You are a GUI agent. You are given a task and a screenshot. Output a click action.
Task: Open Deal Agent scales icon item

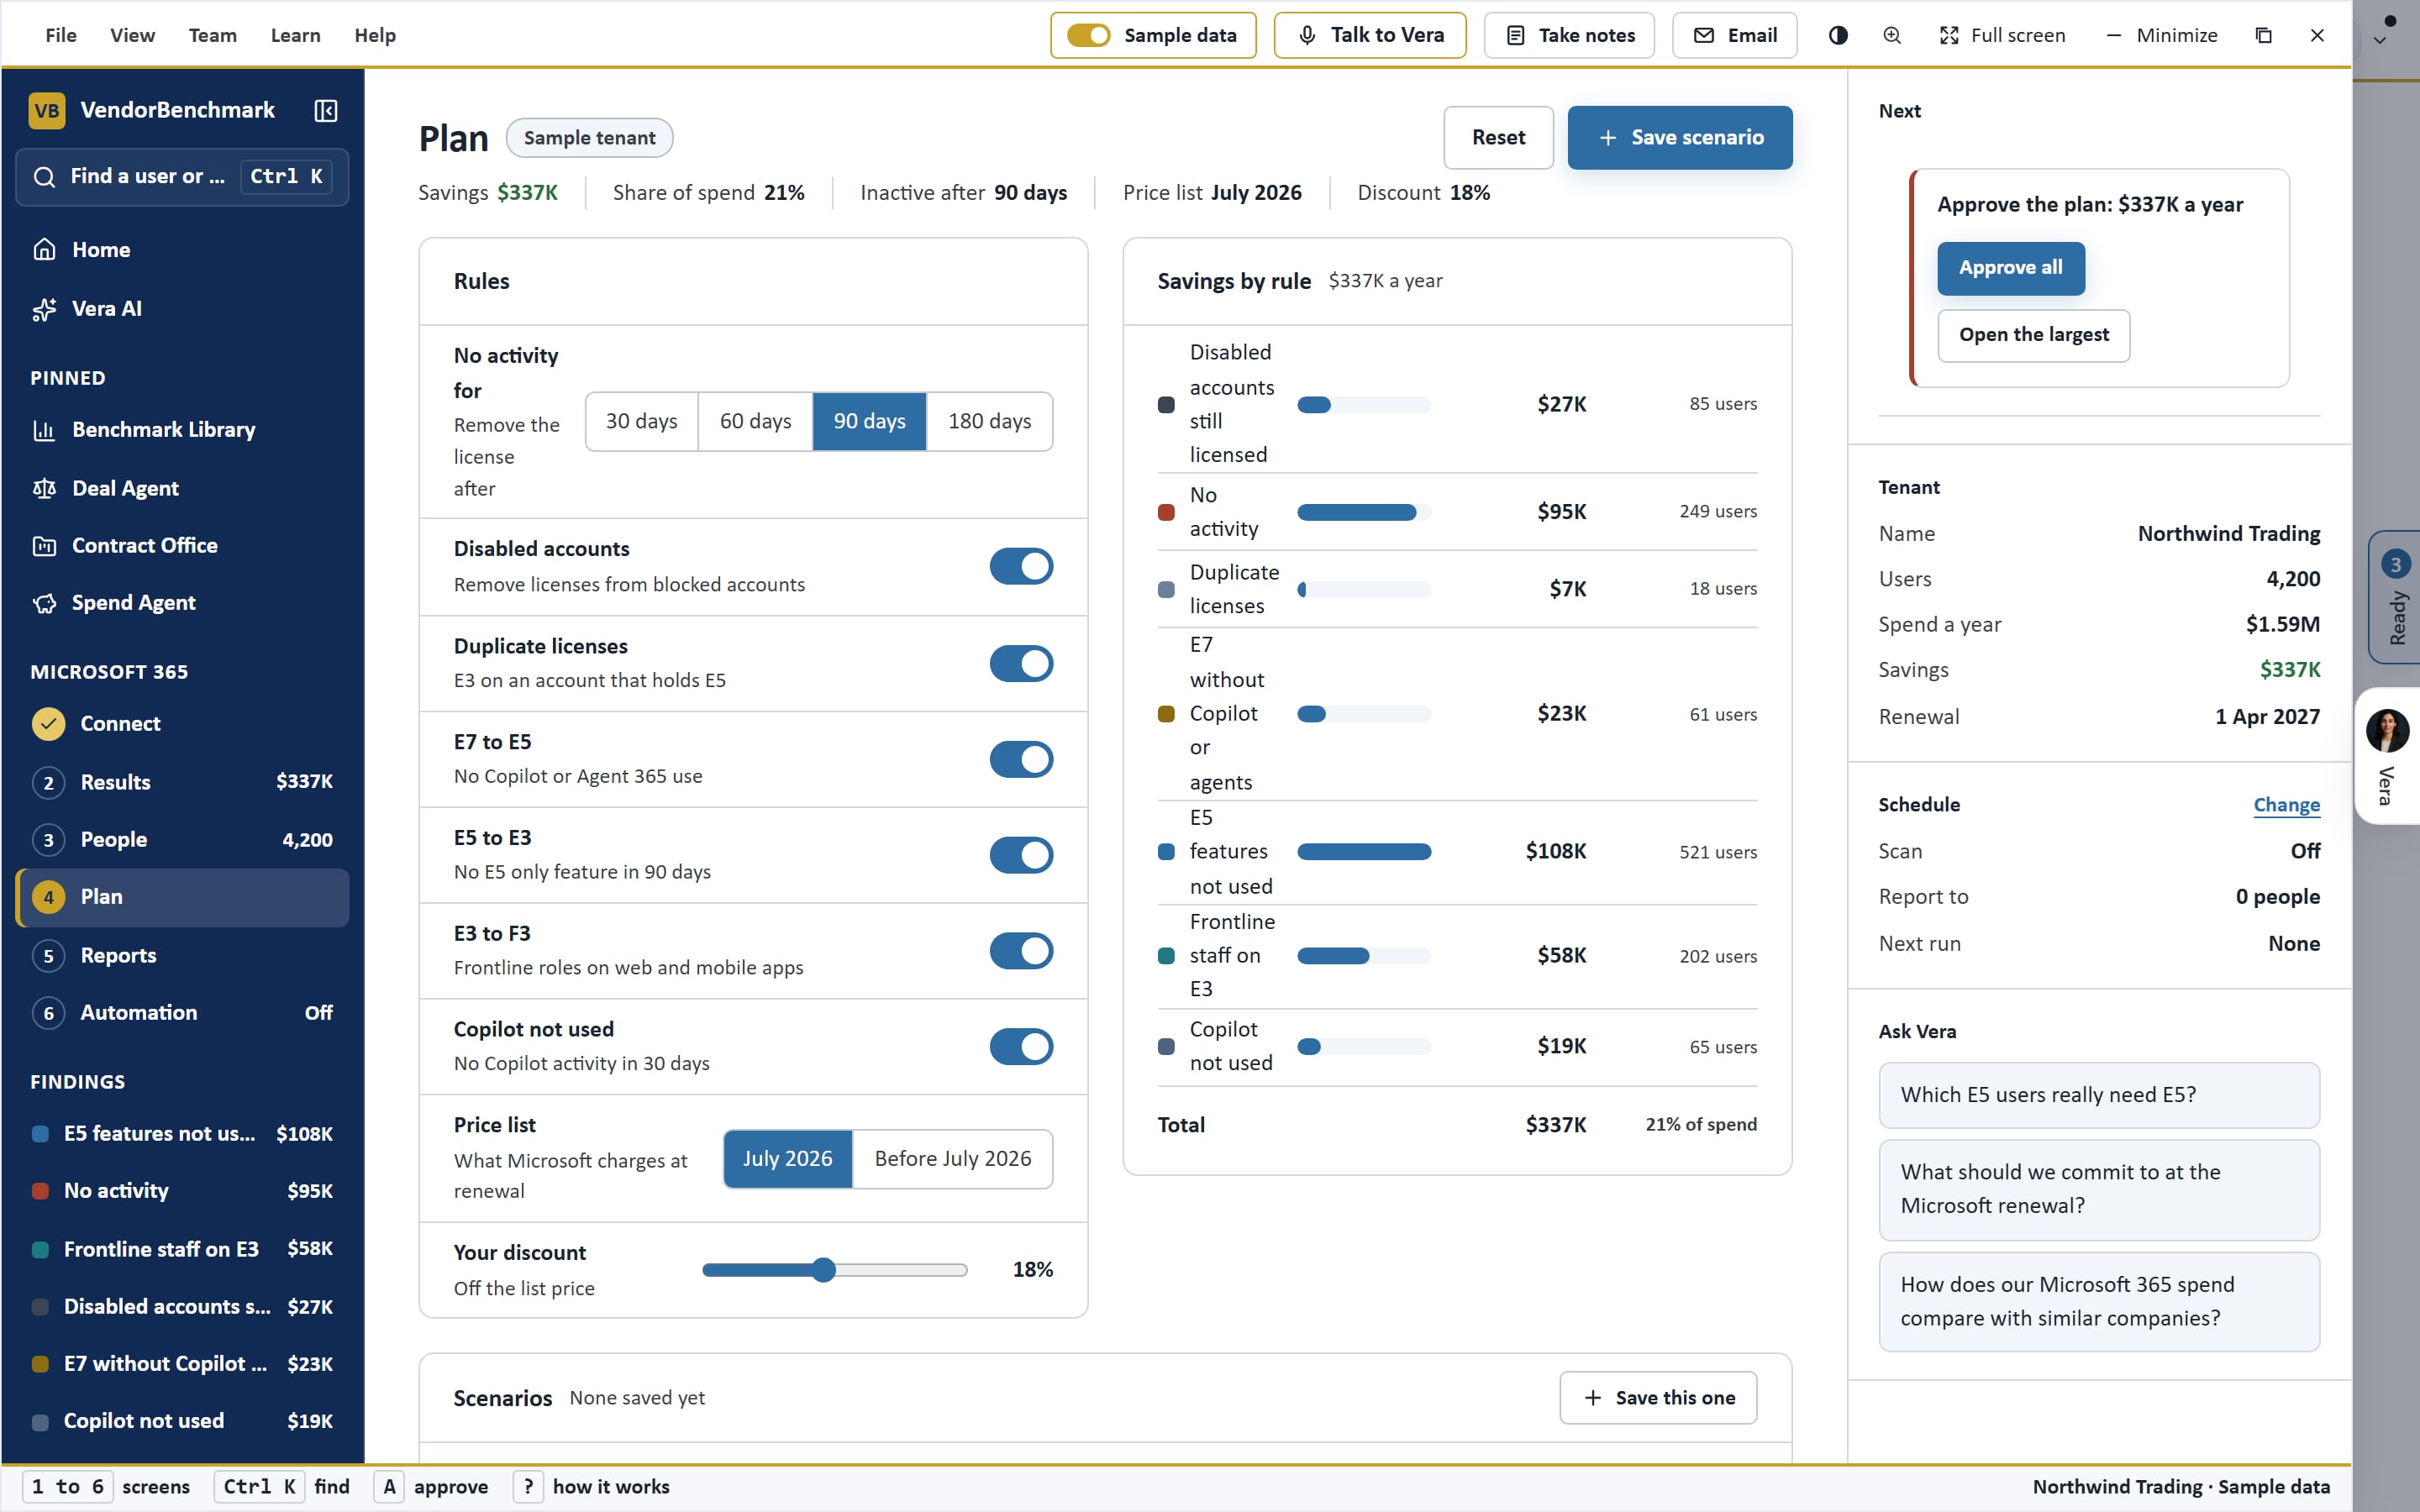[182, 488]
